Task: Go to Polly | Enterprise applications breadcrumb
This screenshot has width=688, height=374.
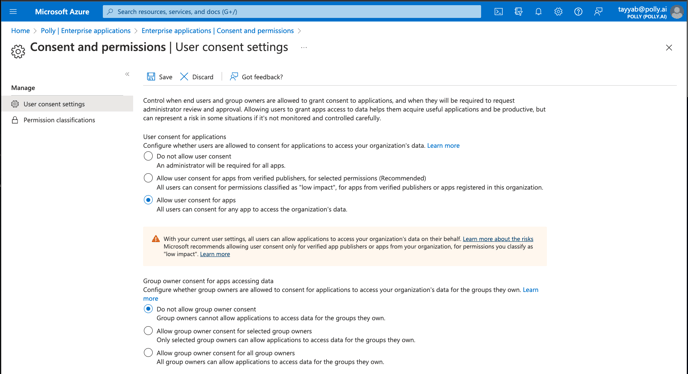Action: (x=86, y=31)
